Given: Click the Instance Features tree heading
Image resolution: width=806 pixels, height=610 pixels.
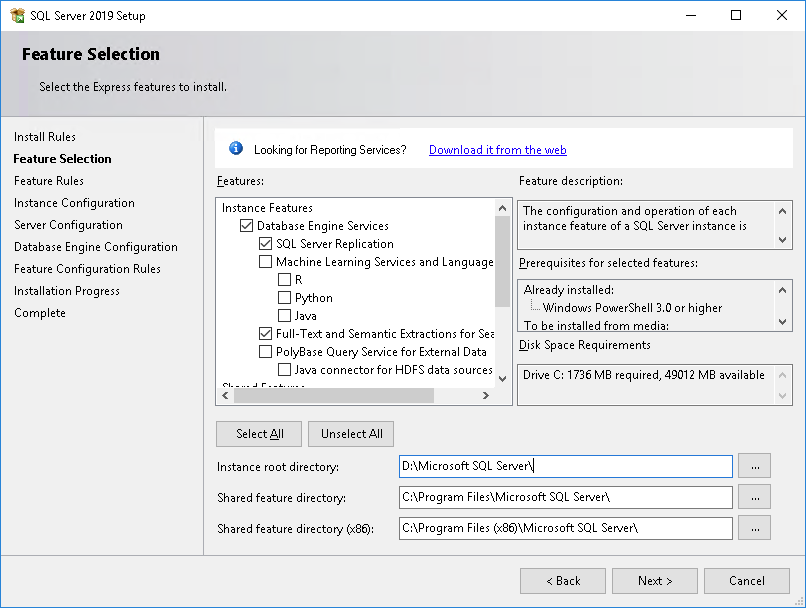Looking at the screenshot, I should click(x=267, y=208).
